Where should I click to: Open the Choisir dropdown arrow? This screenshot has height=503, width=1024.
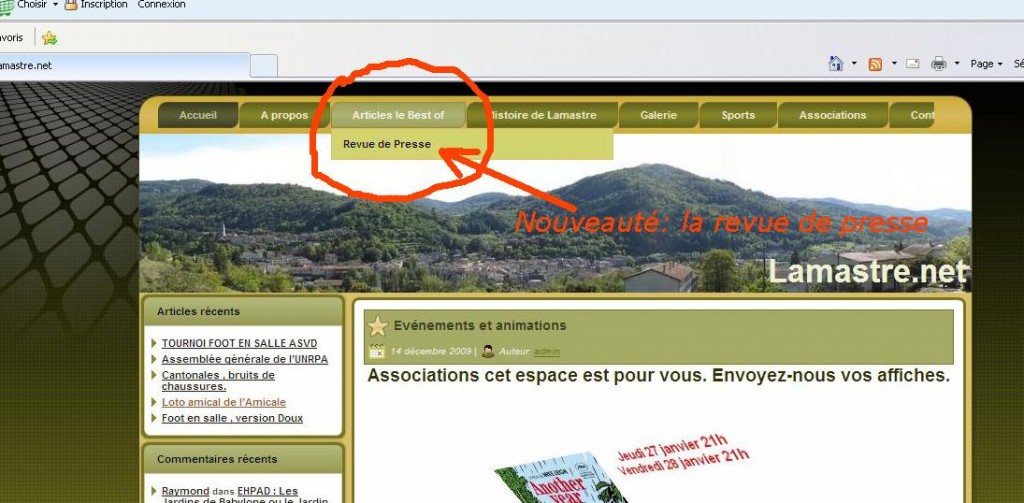tap(55, 5)
